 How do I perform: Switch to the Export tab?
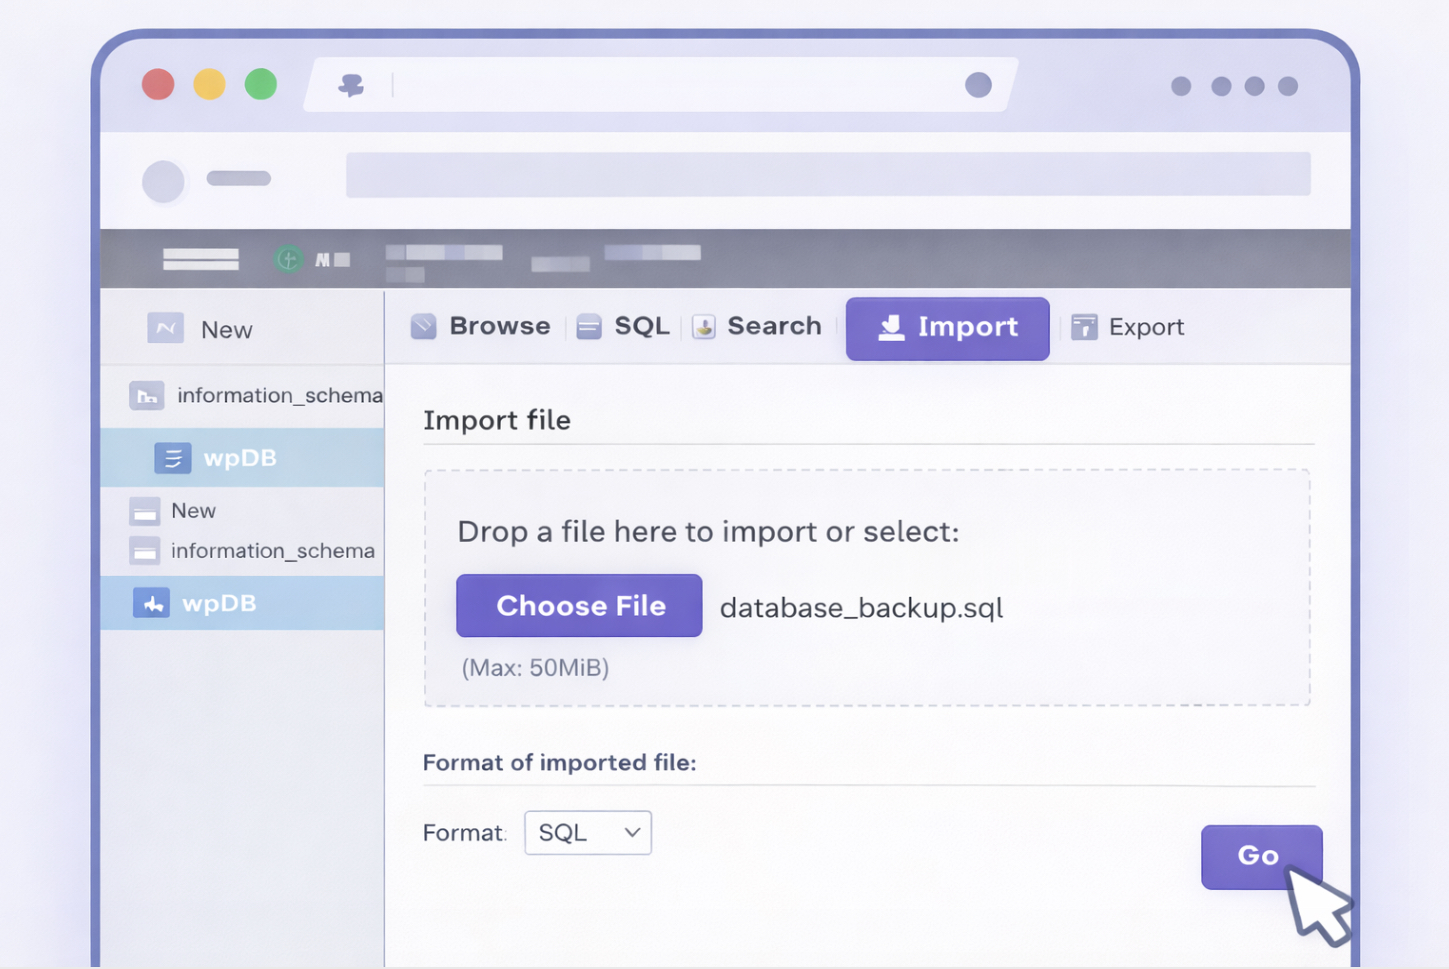tap(1146, 327)
